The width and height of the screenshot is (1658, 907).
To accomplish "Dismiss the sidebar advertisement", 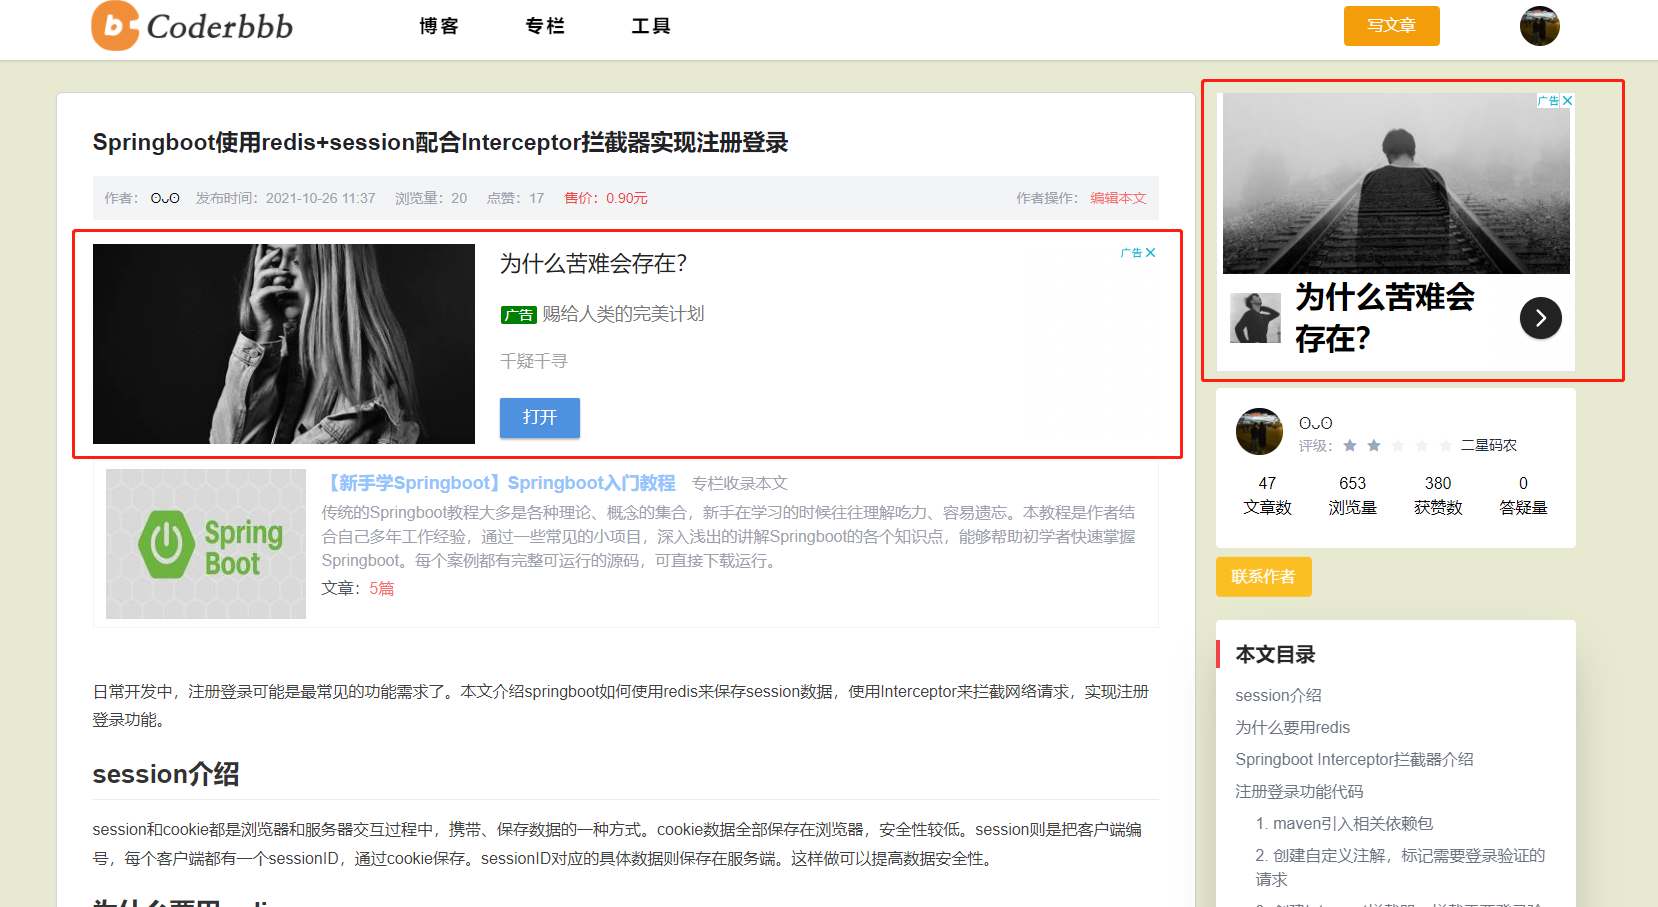I will tap(1568, 100).
